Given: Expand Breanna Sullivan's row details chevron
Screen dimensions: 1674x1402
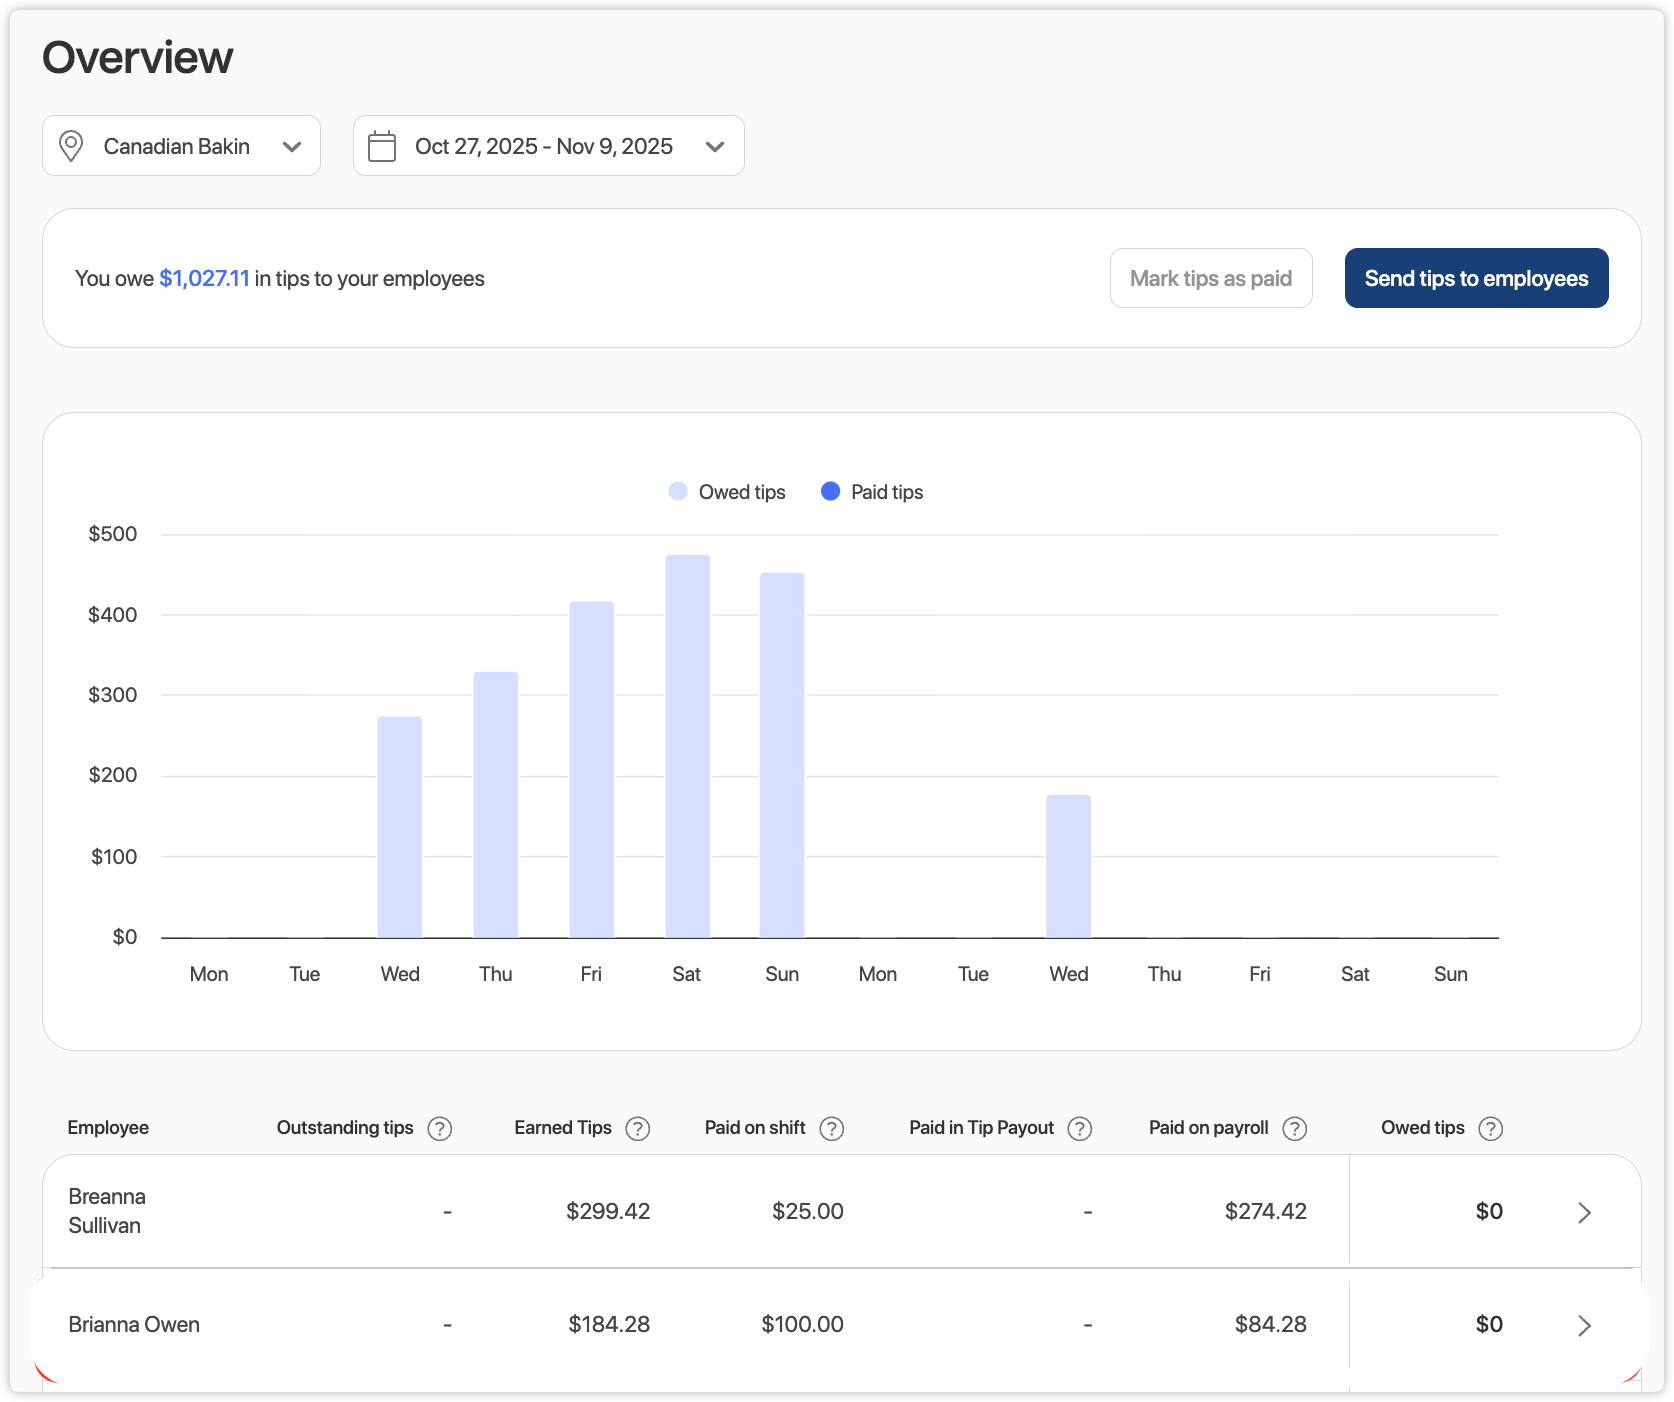Looking at the screenshot, I should pyautogui.click(x=1584, y=1212).
